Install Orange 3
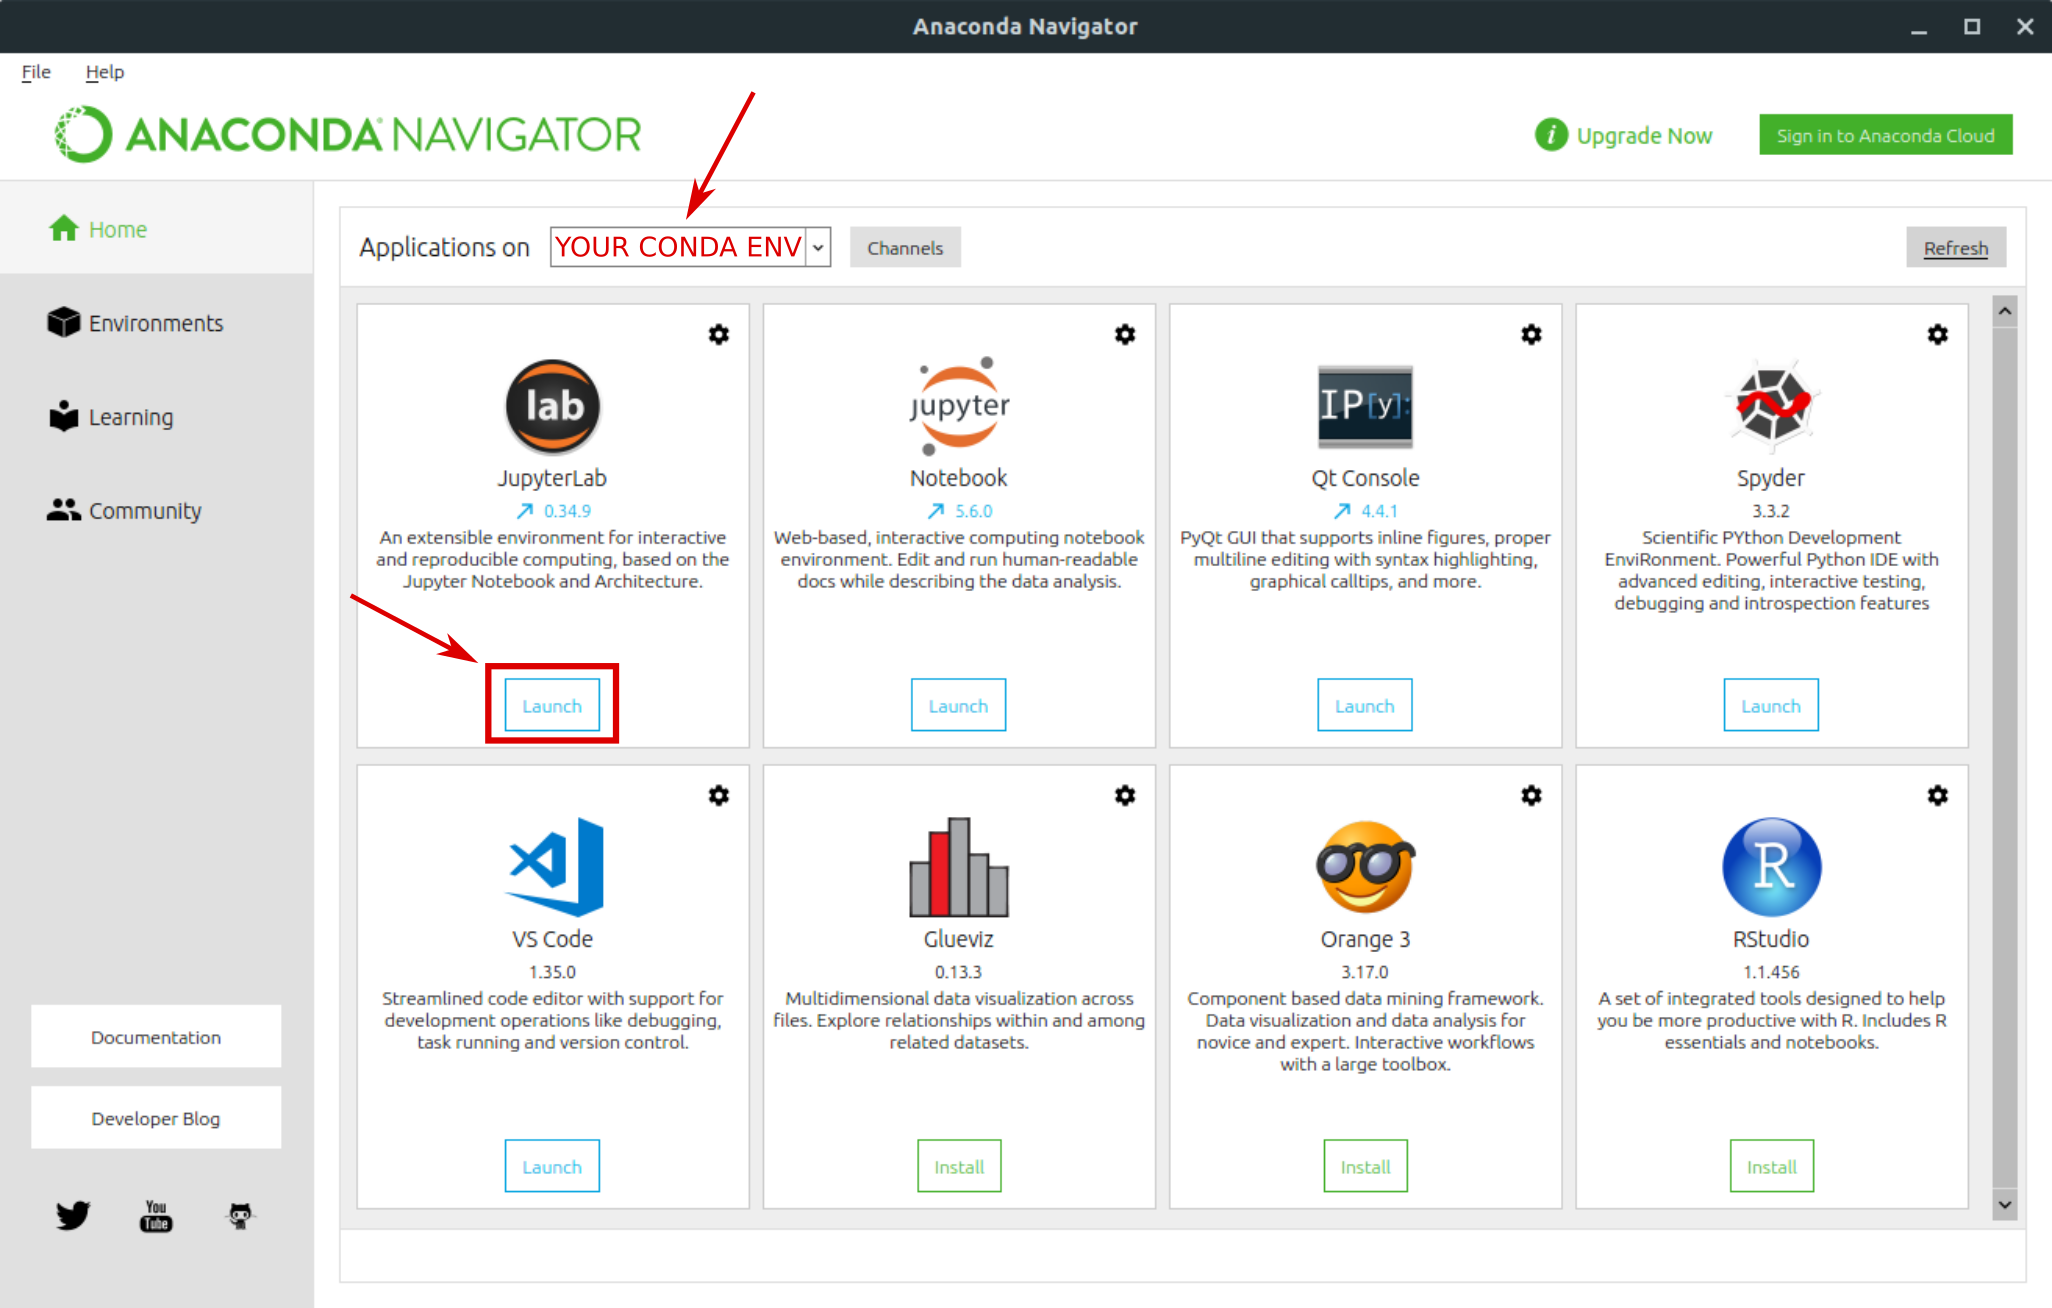This screenshot has height=1308, width=2052. click(1365, 1166)
